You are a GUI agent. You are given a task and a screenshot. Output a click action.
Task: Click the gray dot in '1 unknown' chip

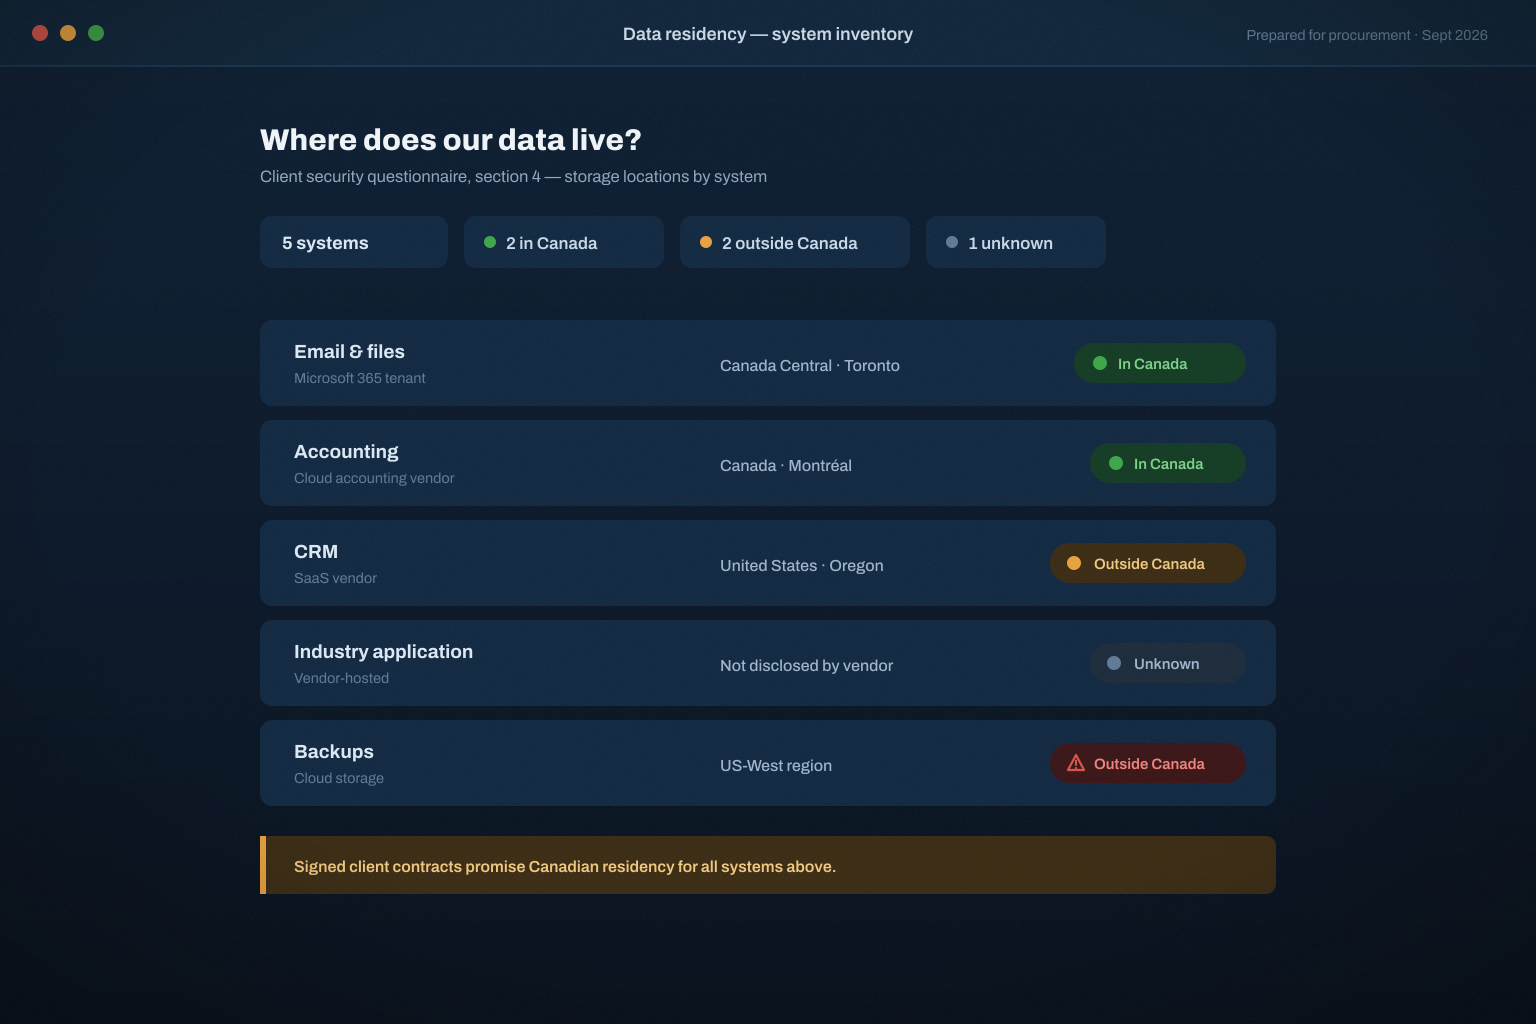click(x=952, y=242)
